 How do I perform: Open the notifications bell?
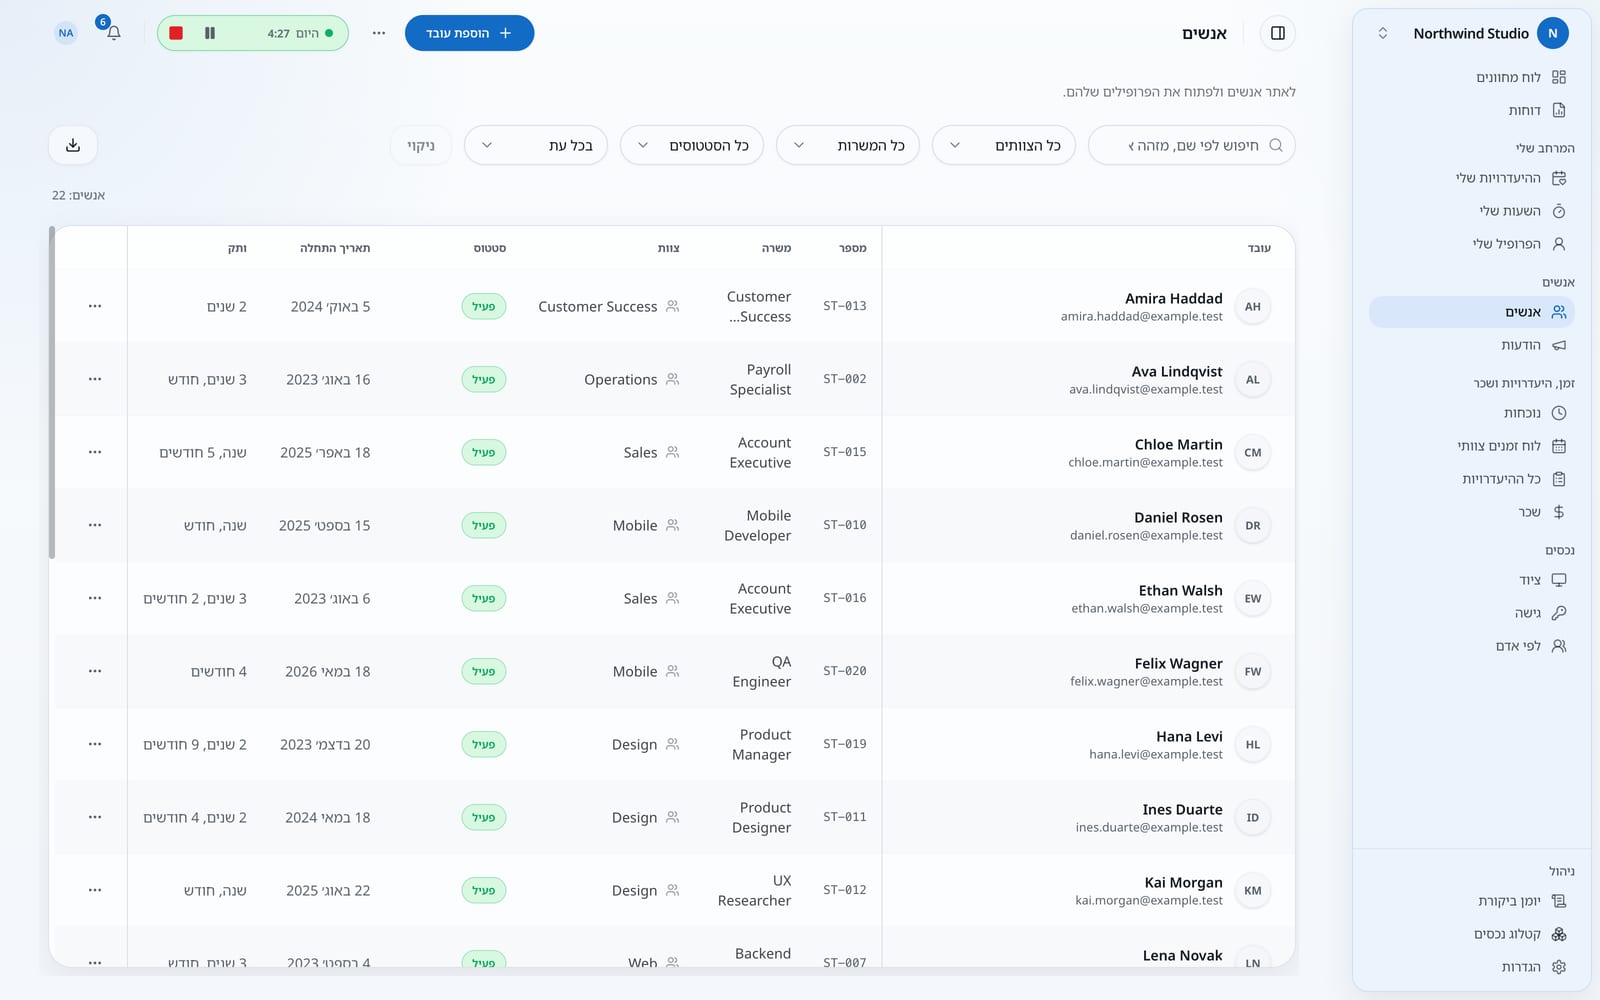113,33
